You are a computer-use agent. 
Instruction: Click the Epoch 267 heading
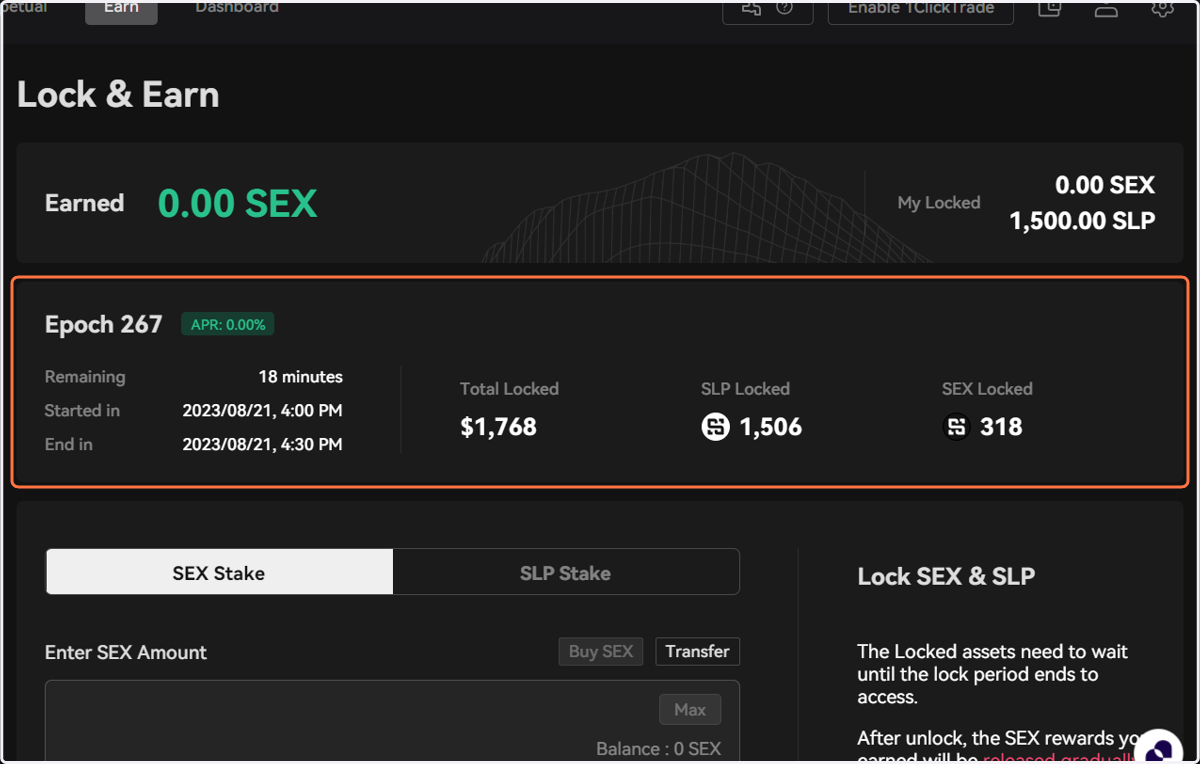(x=103, y=325)
